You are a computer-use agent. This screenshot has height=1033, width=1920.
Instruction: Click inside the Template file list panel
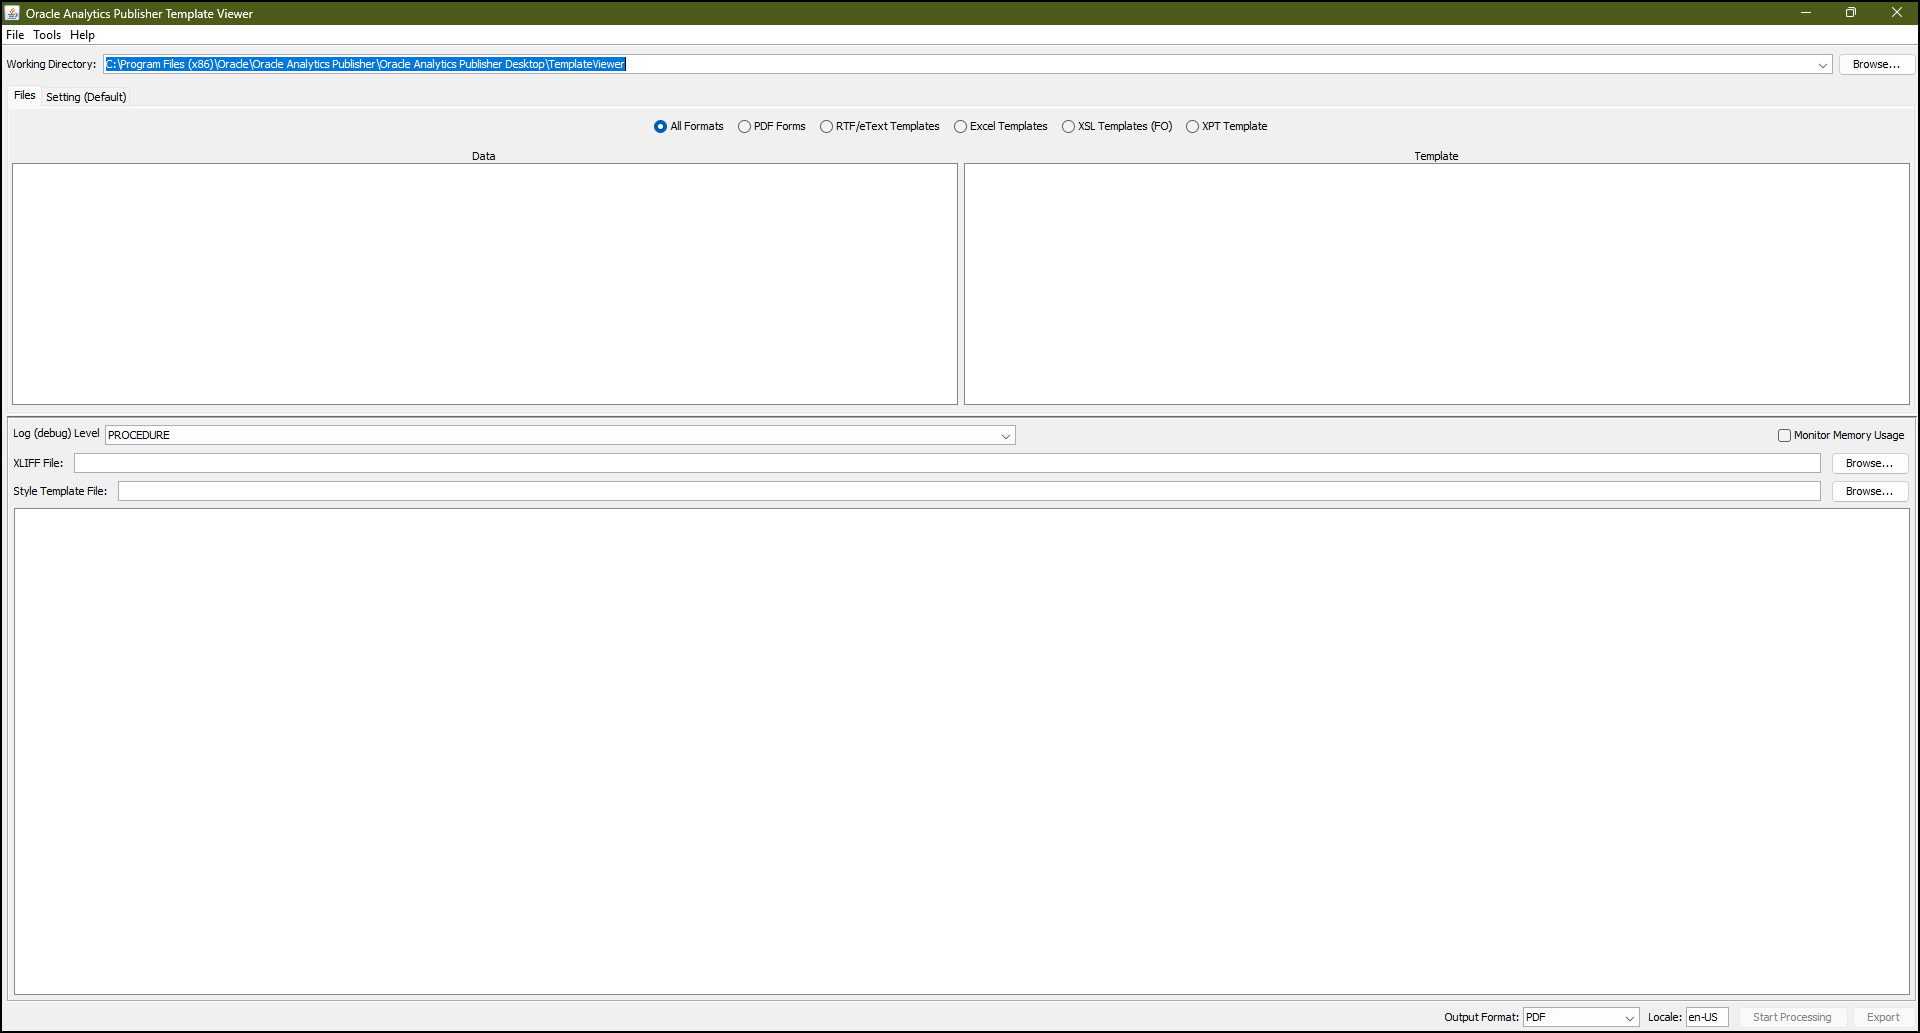(x=1437, y=284)
